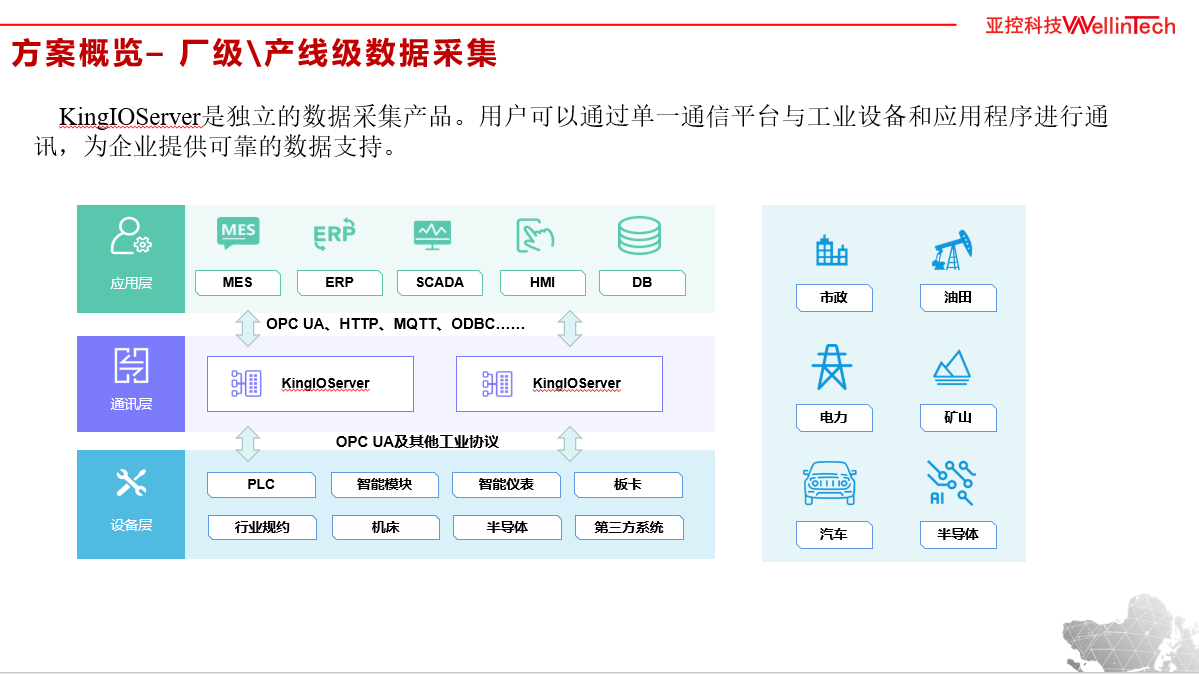Click the 设备层 layer label

[x=131, y=526]
